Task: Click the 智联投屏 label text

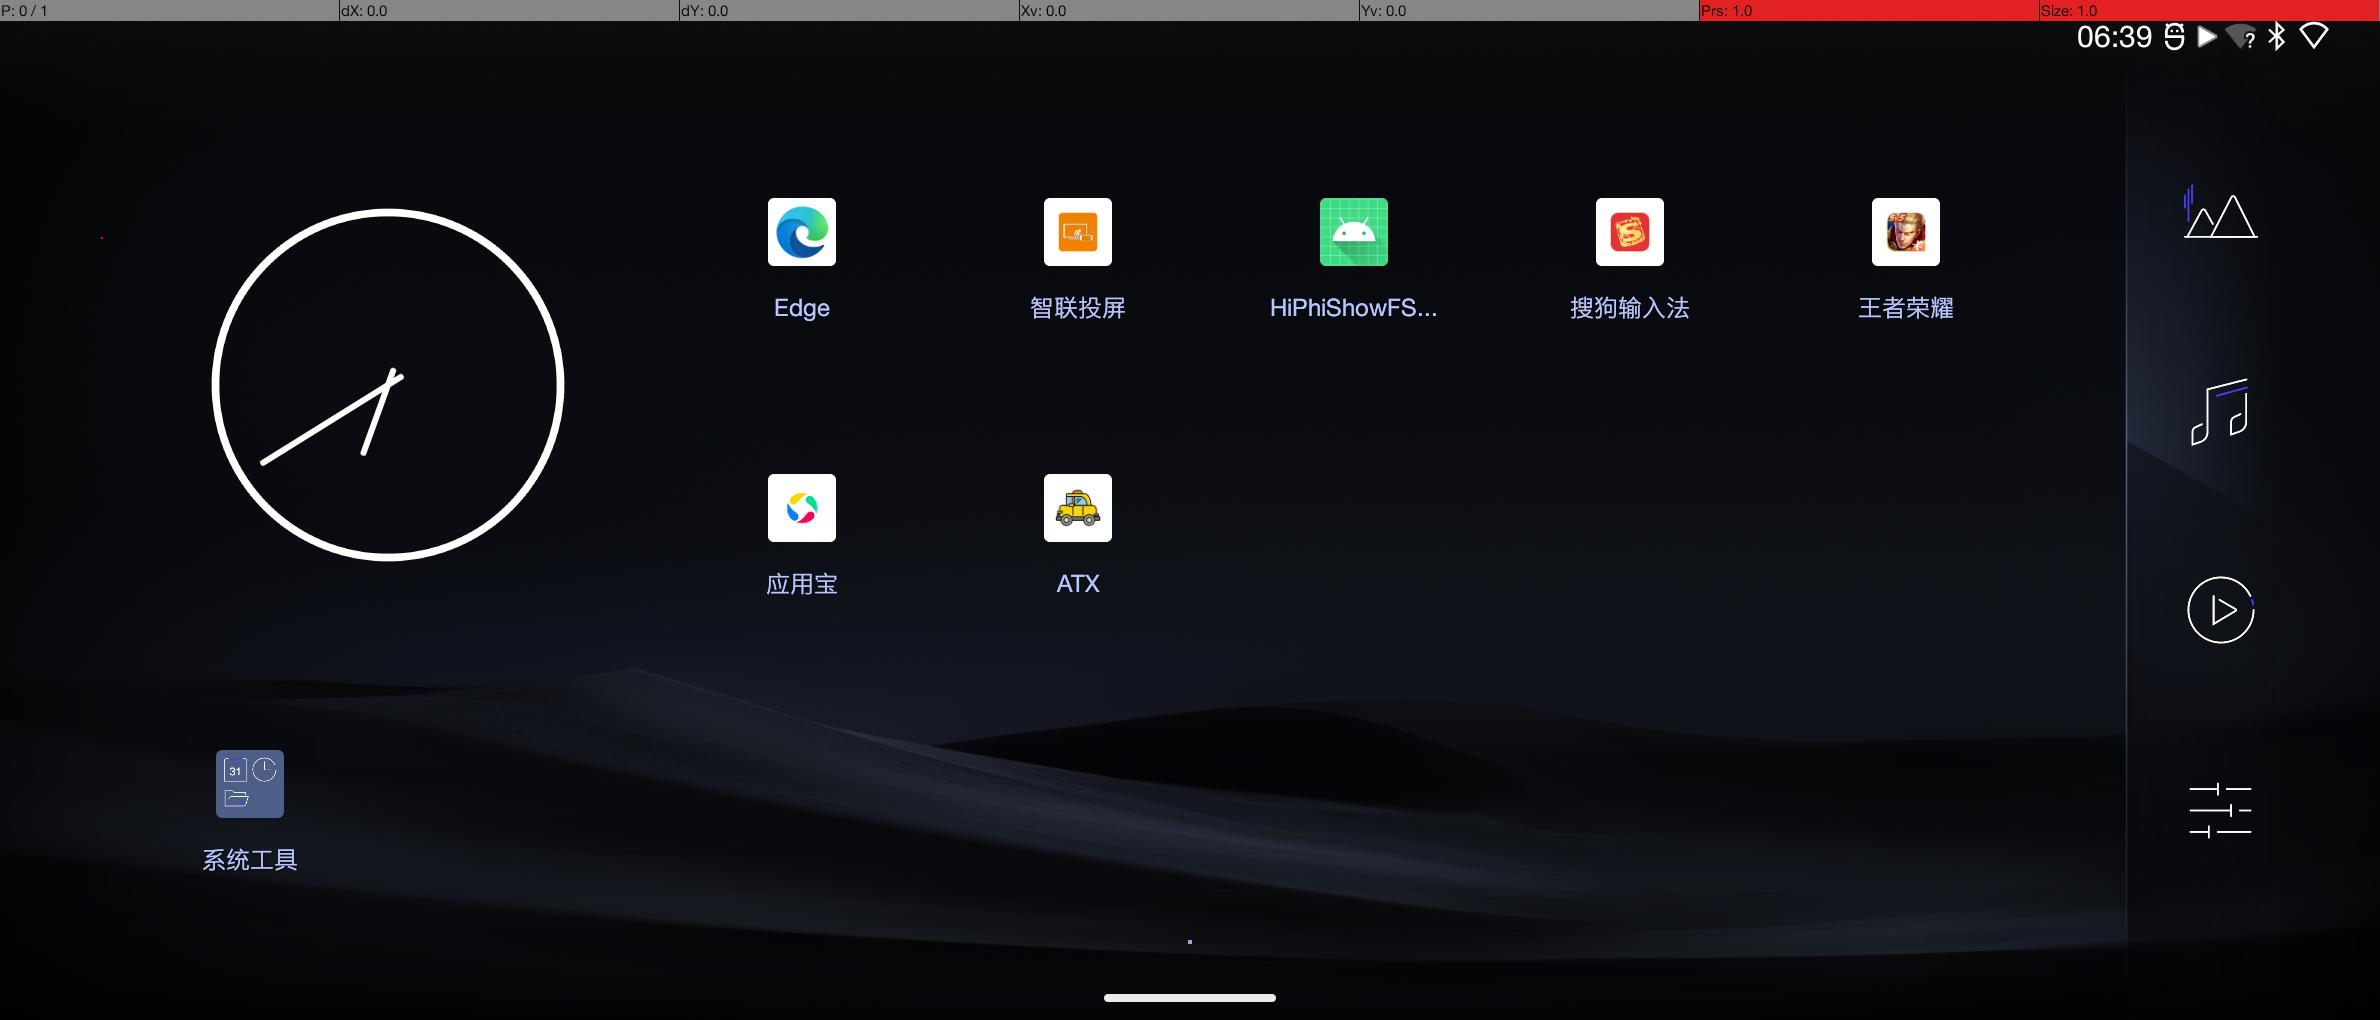Action: coord(1078,308)
